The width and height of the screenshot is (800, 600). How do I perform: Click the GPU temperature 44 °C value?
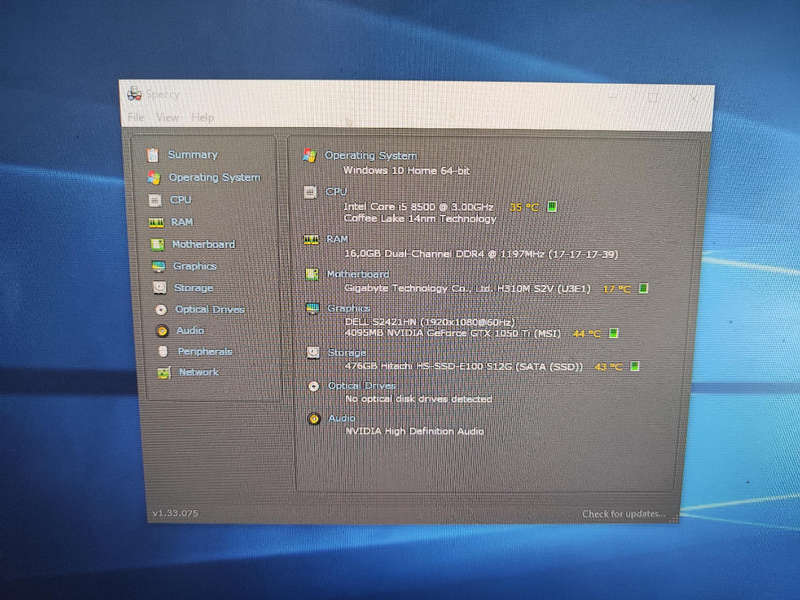point(587,334)
